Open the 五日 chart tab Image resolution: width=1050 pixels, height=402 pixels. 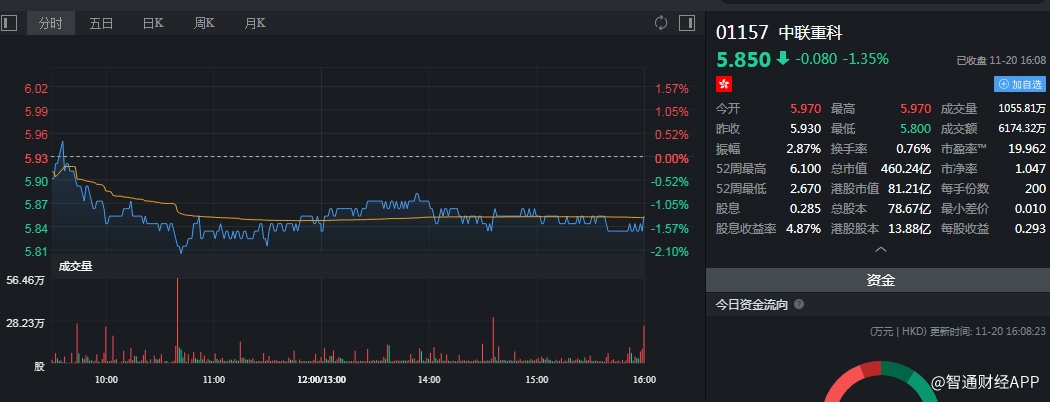pyautogui.click(x=101, y=22)
